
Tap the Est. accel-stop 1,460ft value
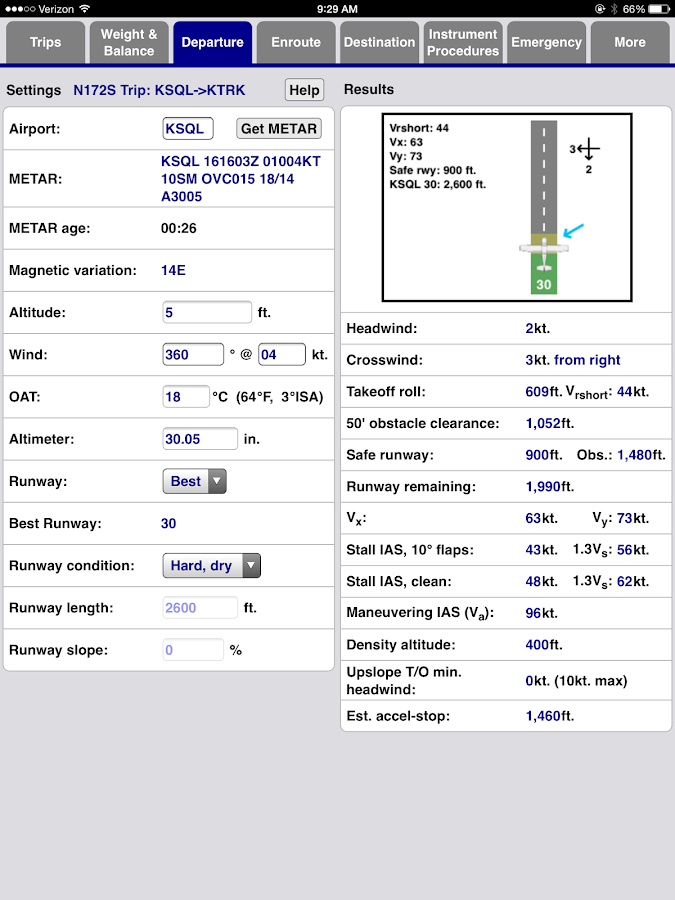point(550,716)
